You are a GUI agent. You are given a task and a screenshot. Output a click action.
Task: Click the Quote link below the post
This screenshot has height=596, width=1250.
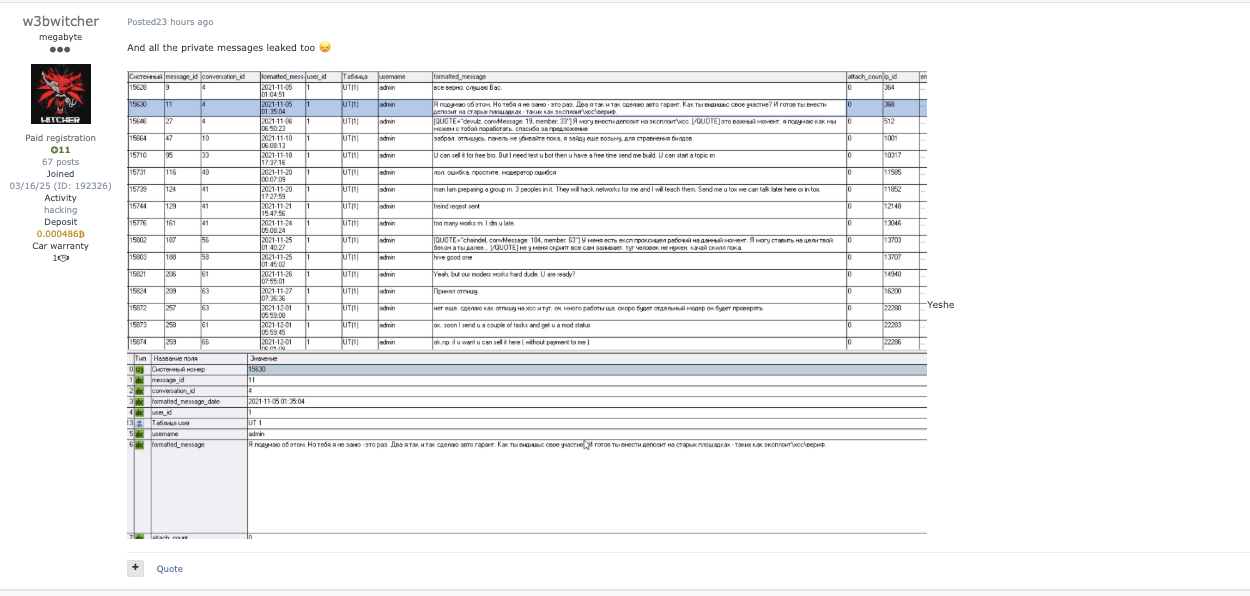pos(169,569)
